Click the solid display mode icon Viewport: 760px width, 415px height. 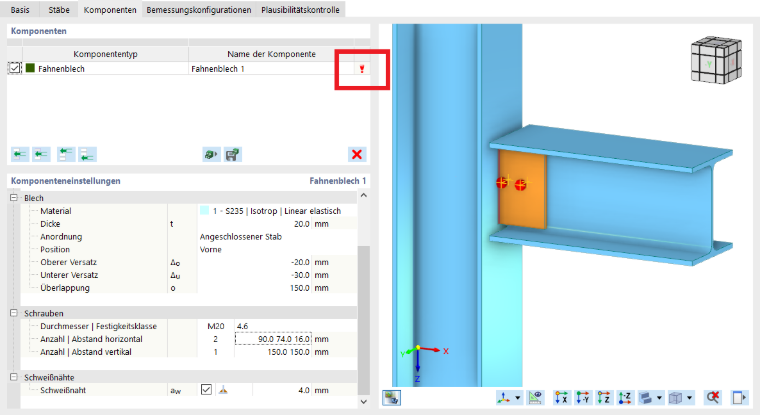tap(646, 398)
